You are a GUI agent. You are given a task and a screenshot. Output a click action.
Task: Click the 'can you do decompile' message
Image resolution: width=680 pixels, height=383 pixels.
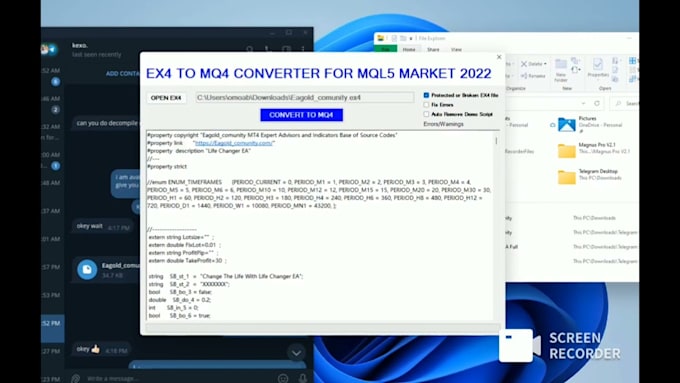106,123
